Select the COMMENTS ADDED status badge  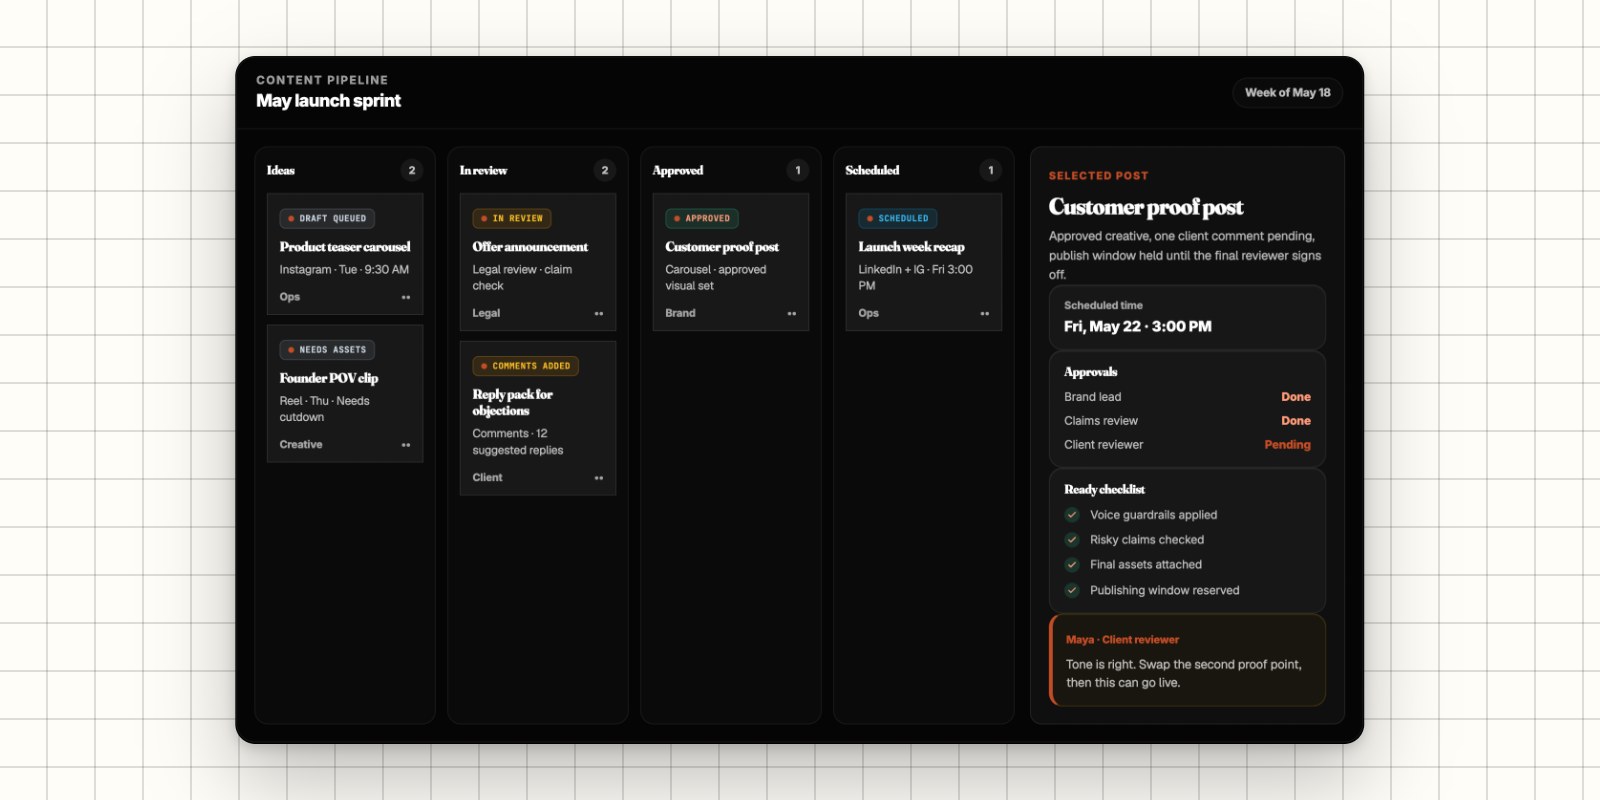click(x=526, y=366)
